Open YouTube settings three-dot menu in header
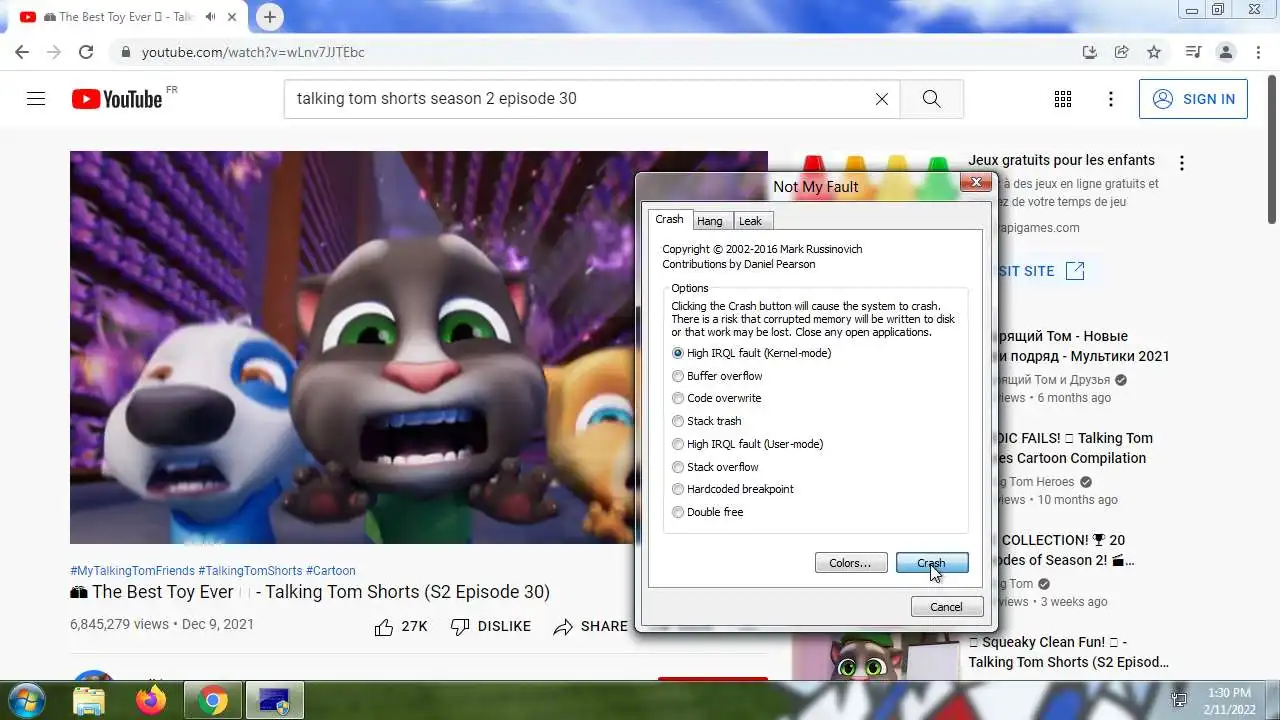Viewport: 1280px width, 720px height. point(1110,99)
